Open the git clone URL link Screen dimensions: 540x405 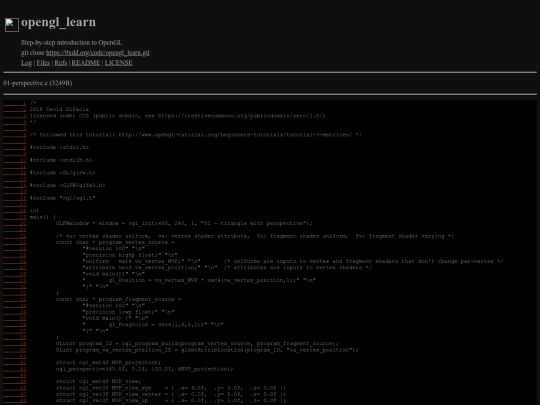click(98, 53)
